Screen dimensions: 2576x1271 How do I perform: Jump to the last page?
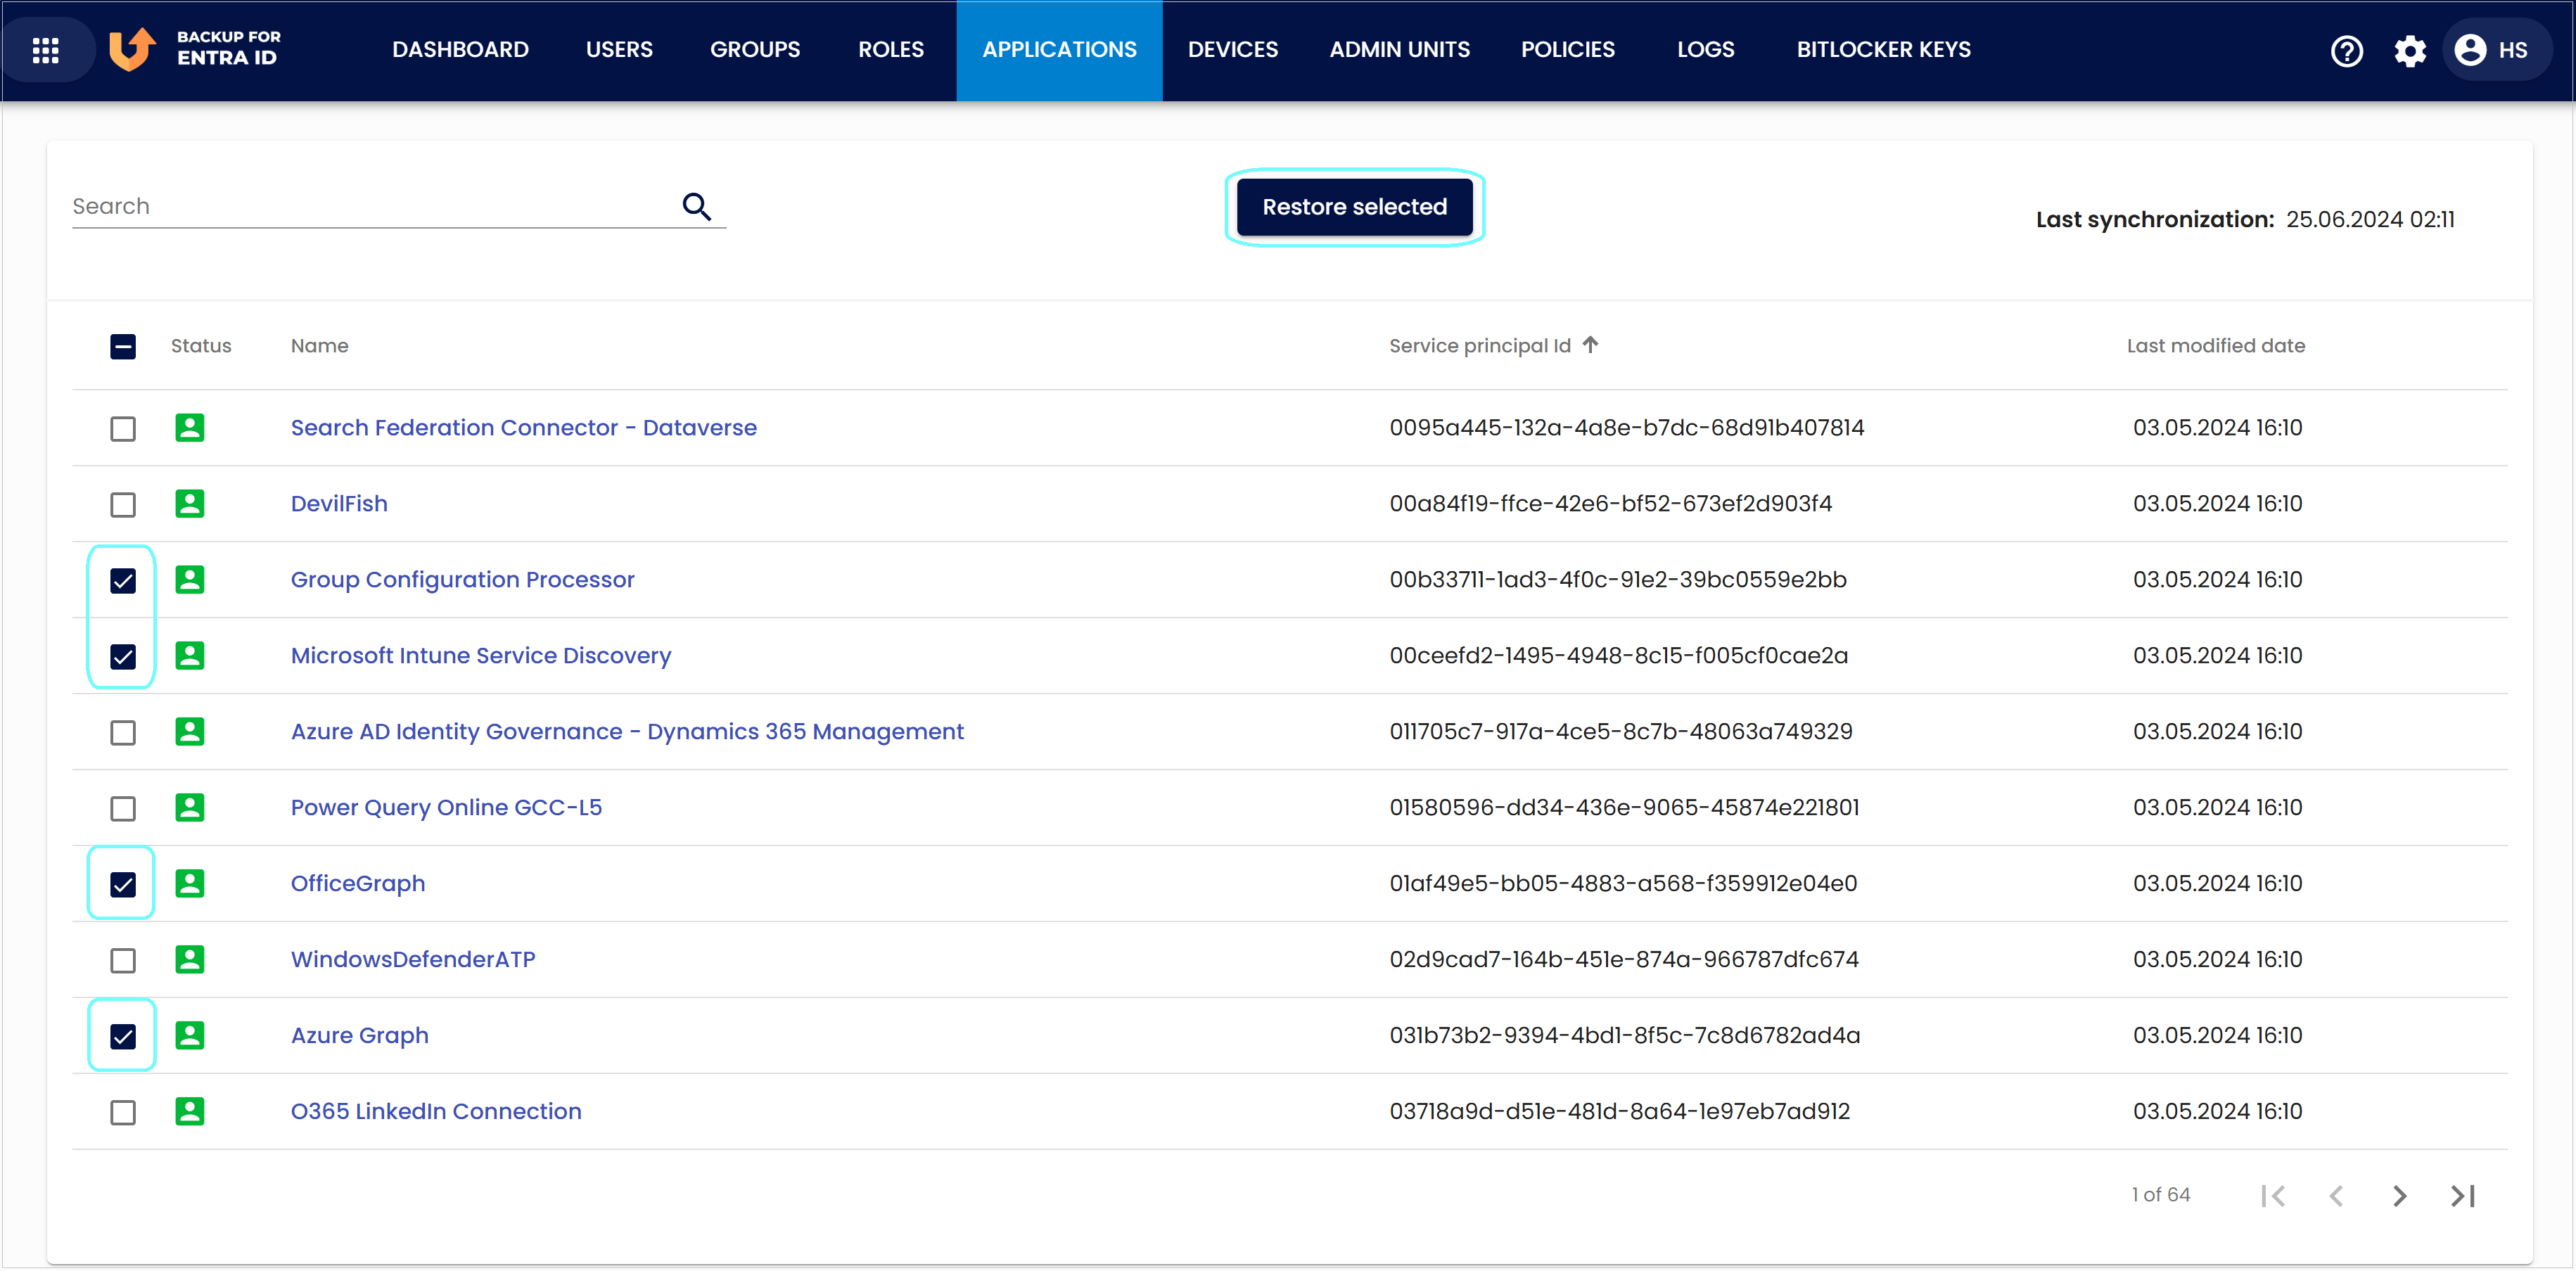(2463, 1196)
